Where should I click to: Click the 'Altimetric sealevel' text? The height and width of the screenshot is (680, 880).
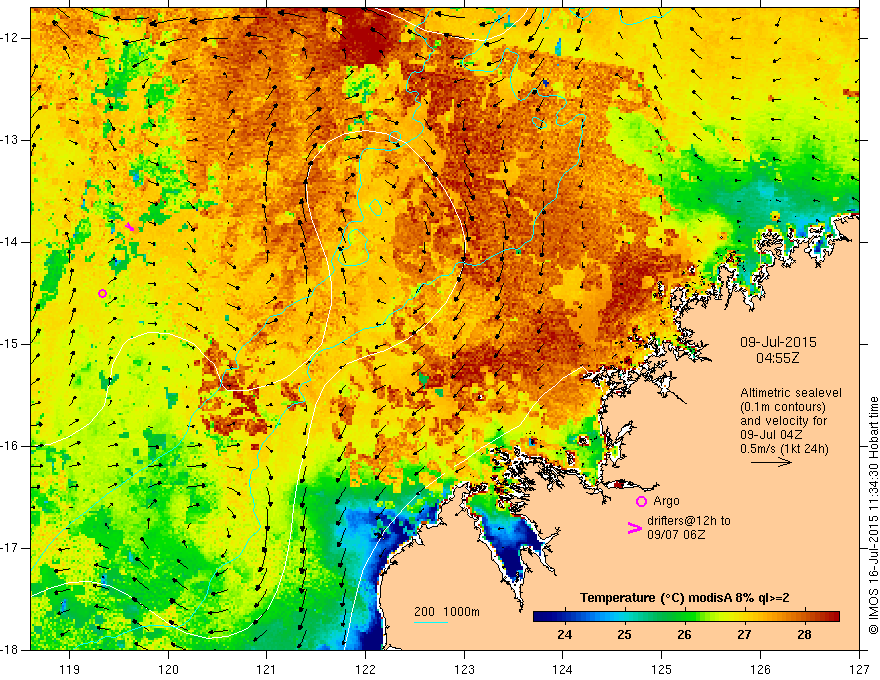[x=791, y=393]
